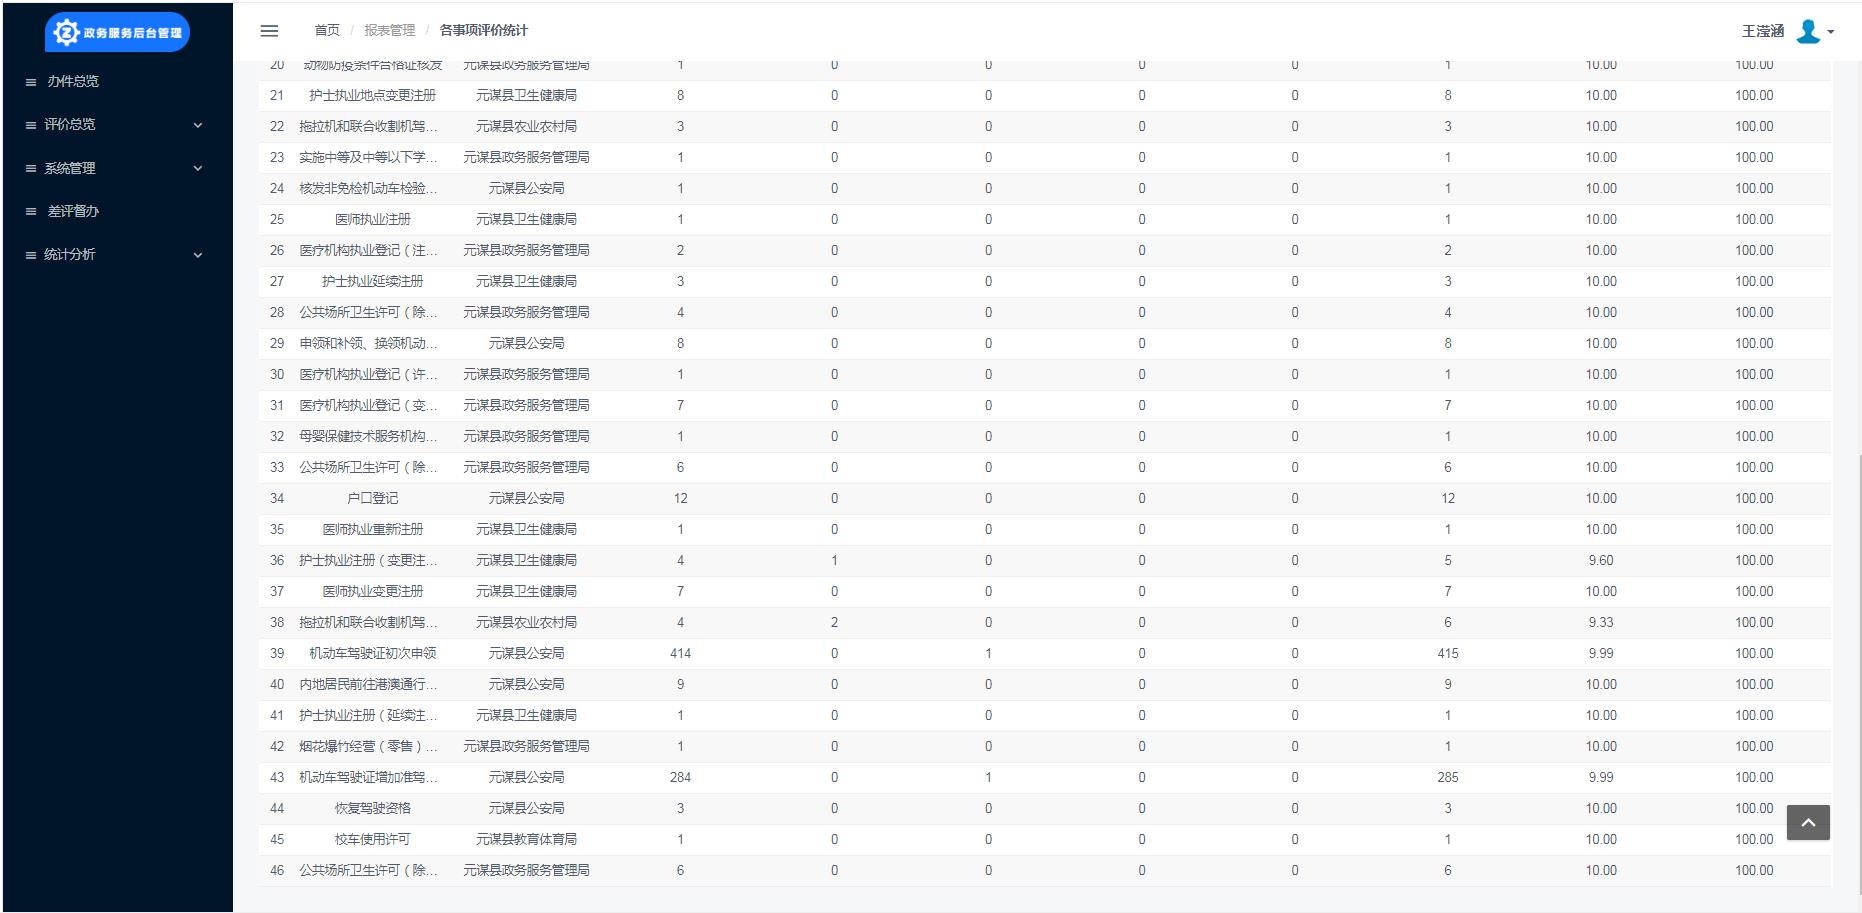
Task: Click score 9.33 in row 38
Action: tap(1601, 623)
